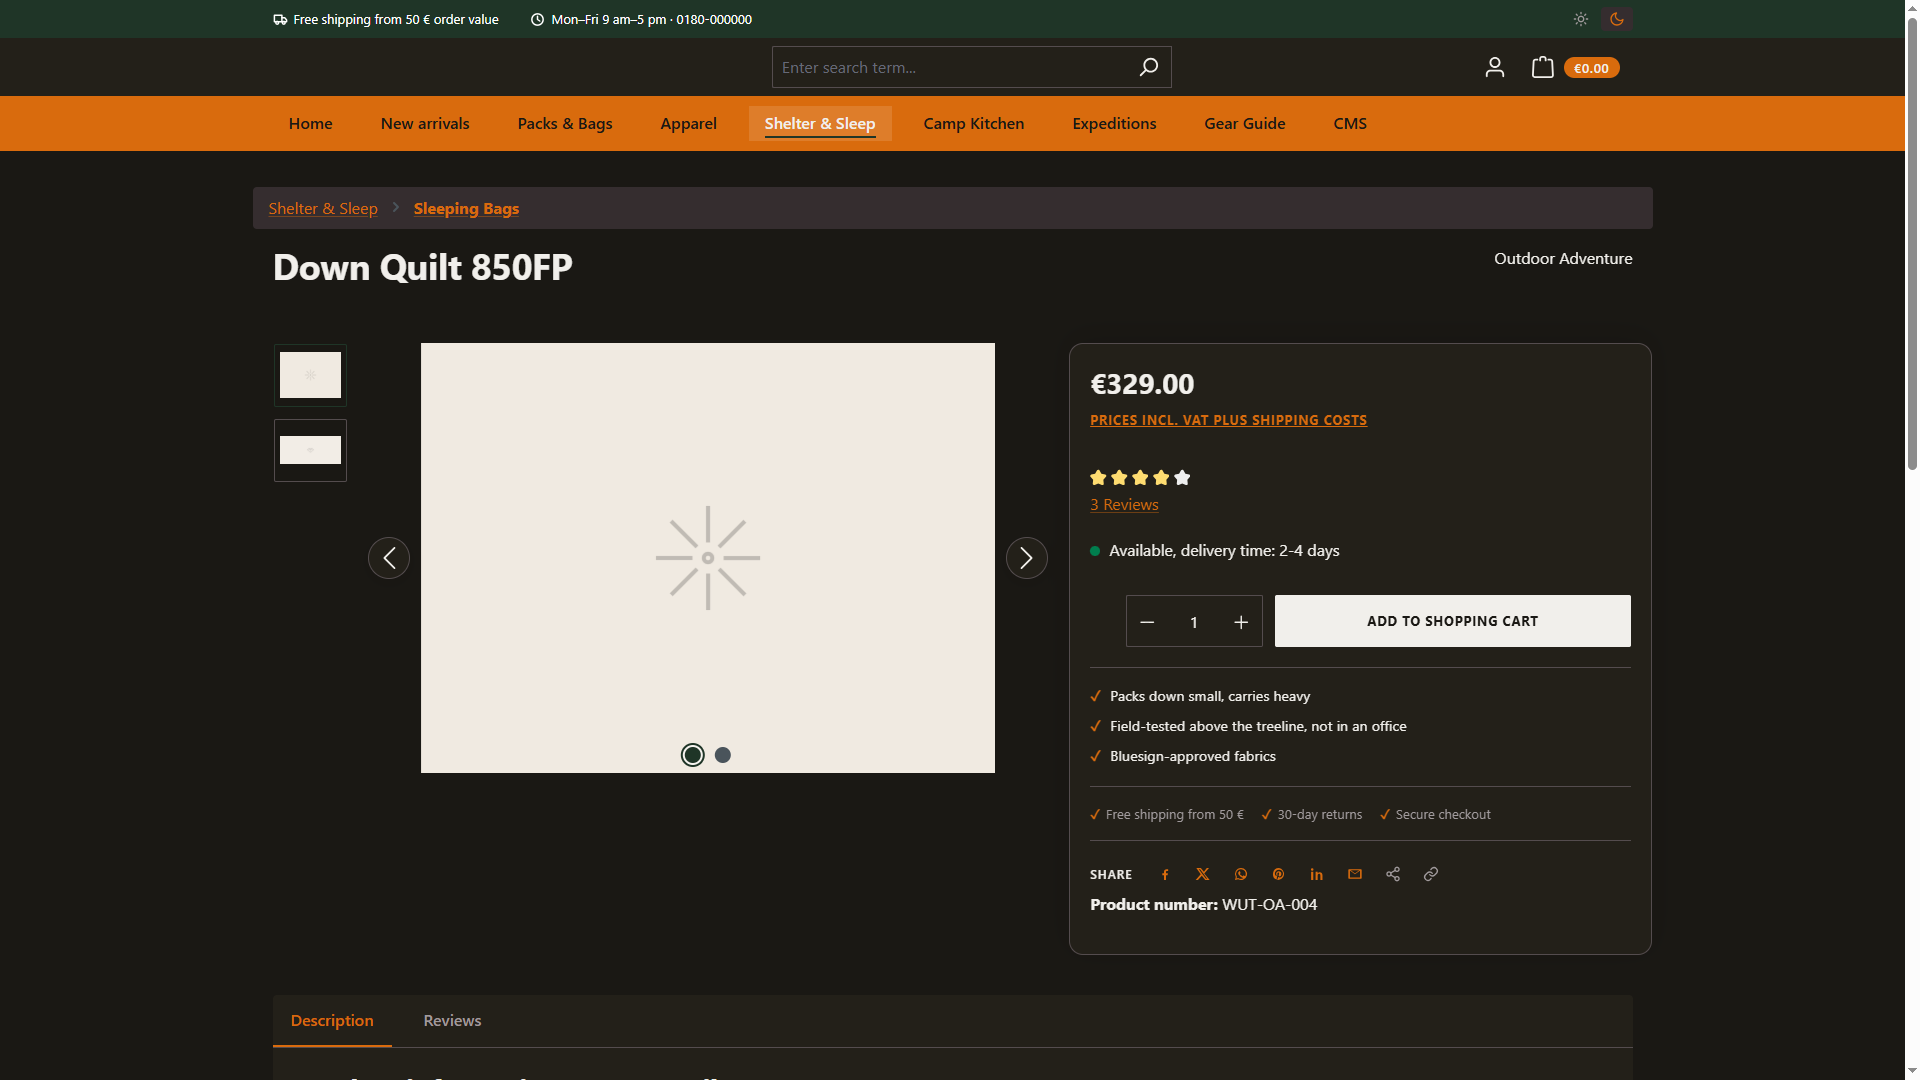The height and width of the screenshot is (1080, 1920).
Task: Open prices incl. VAT shipping link
Action: (1228, 420)
